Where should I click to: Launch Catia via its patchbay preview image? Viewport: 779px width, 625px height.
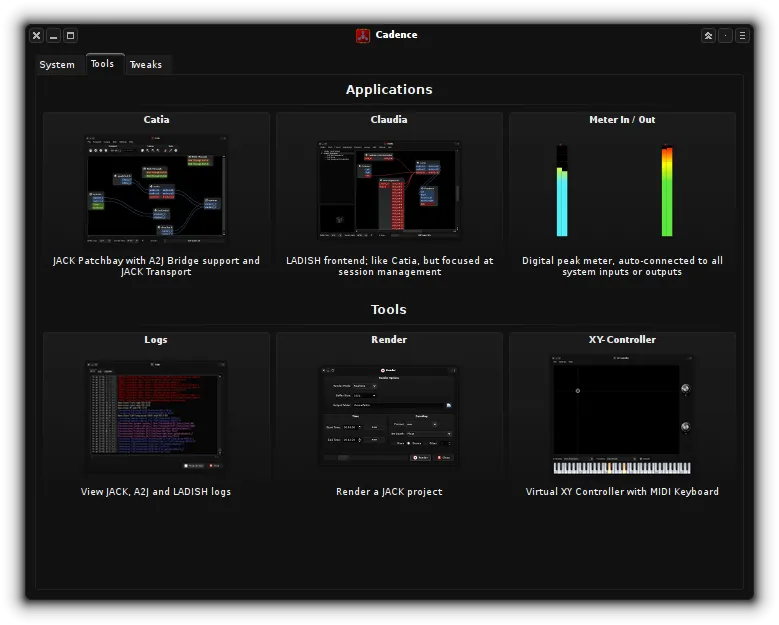point(156,190)
